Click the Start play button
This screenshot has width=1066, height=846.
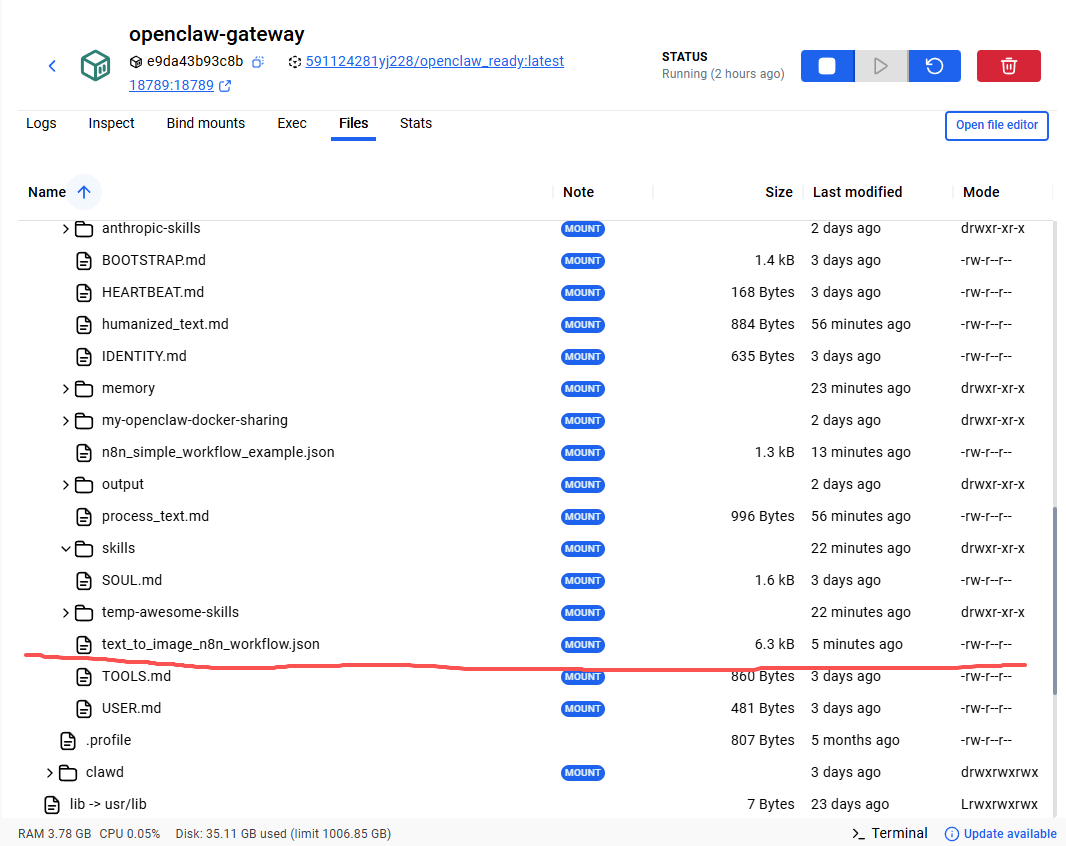pyautogui.click(x=880, y=66)
